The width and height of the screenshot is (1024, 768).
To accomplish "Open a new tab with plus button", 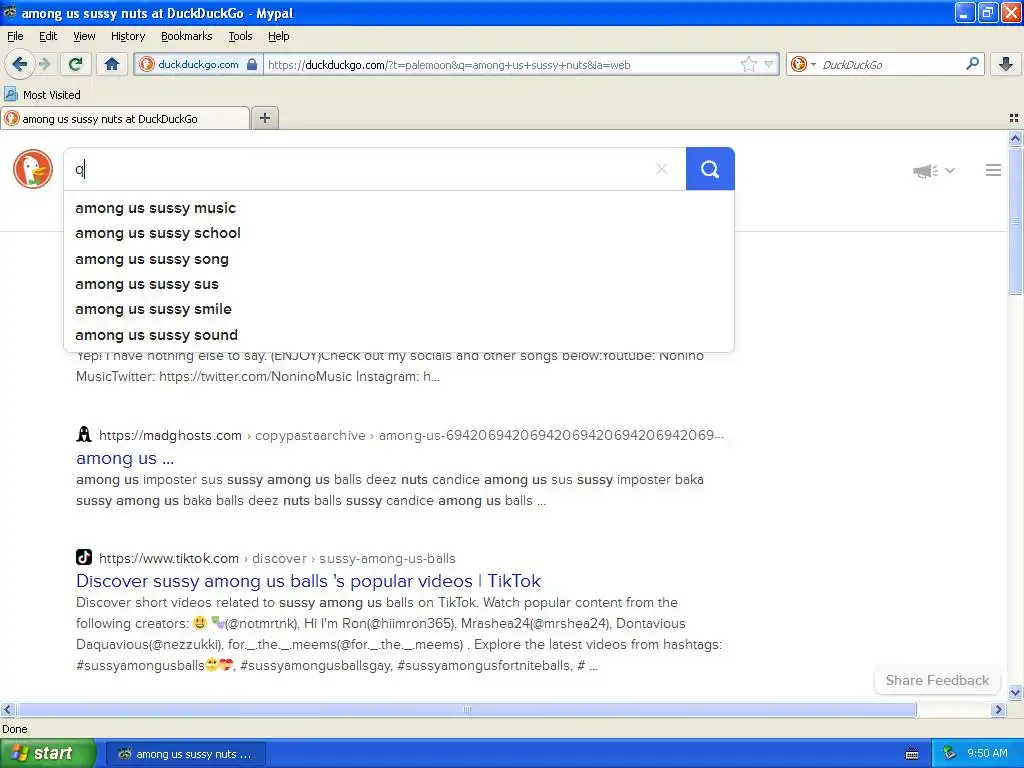I will click(x=264, y=118).
